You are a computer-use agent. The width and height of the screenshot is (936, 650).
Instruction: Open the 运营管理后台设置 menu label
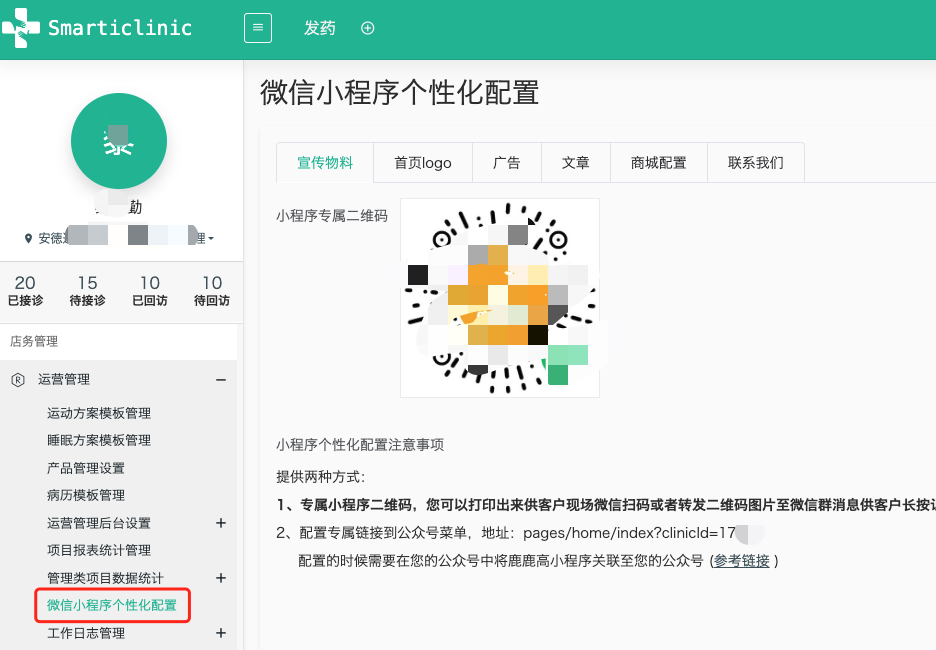pos(99,523)
